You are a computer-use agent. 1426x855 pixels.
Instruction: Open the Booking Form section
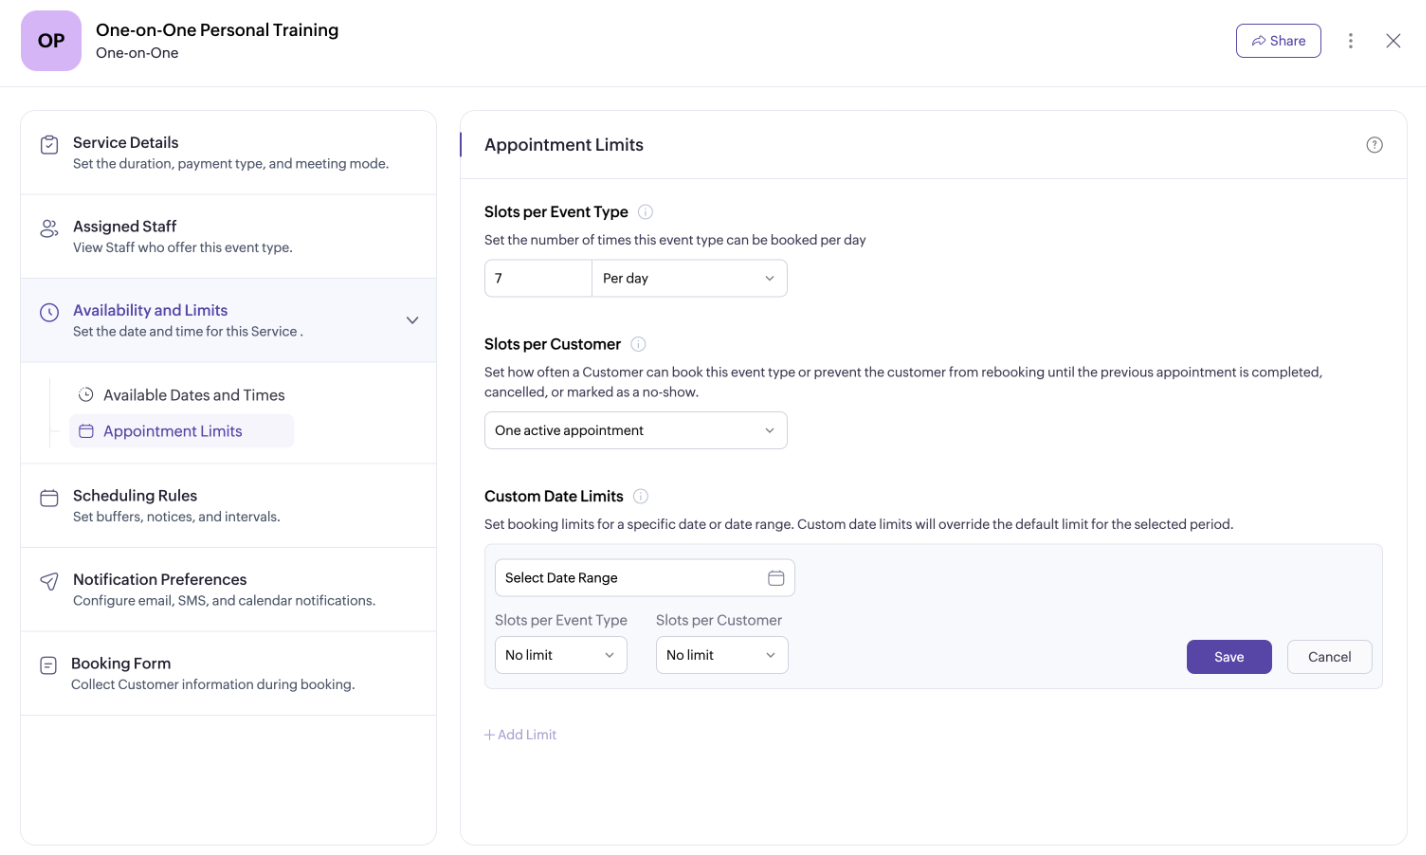tap(229, 674)
